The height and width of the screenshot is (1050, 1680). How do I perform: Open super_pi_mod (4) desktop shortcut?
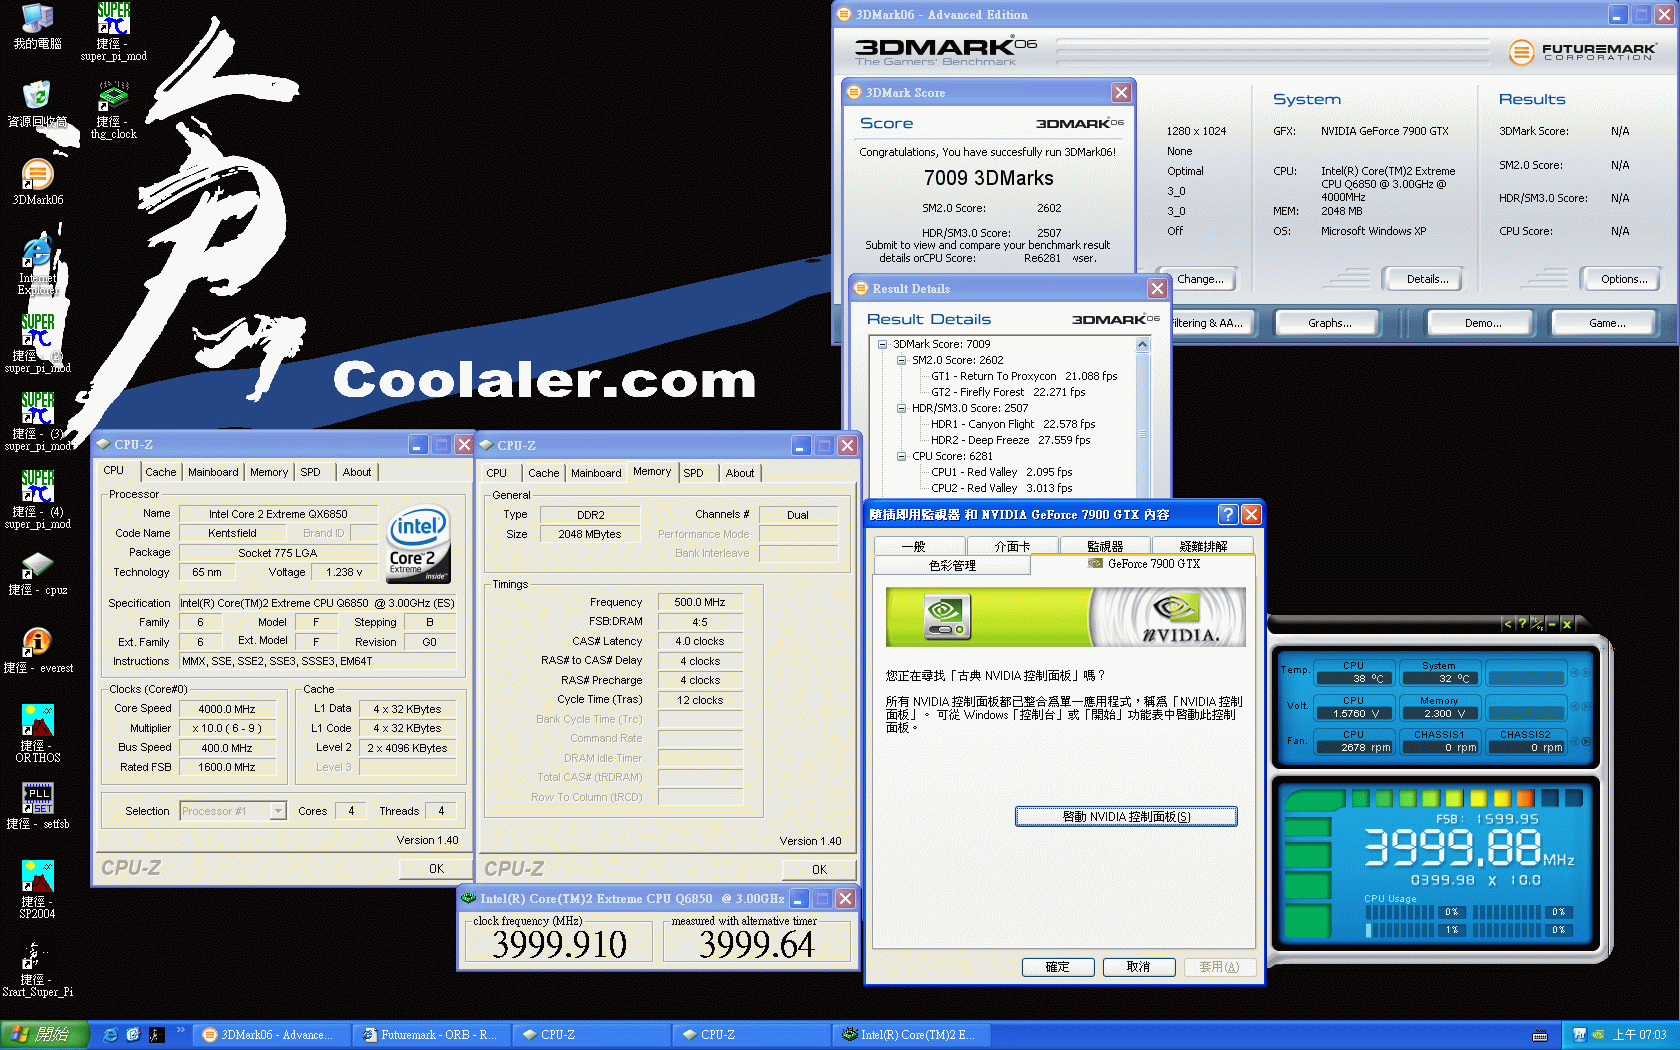[x=37, y=500]
